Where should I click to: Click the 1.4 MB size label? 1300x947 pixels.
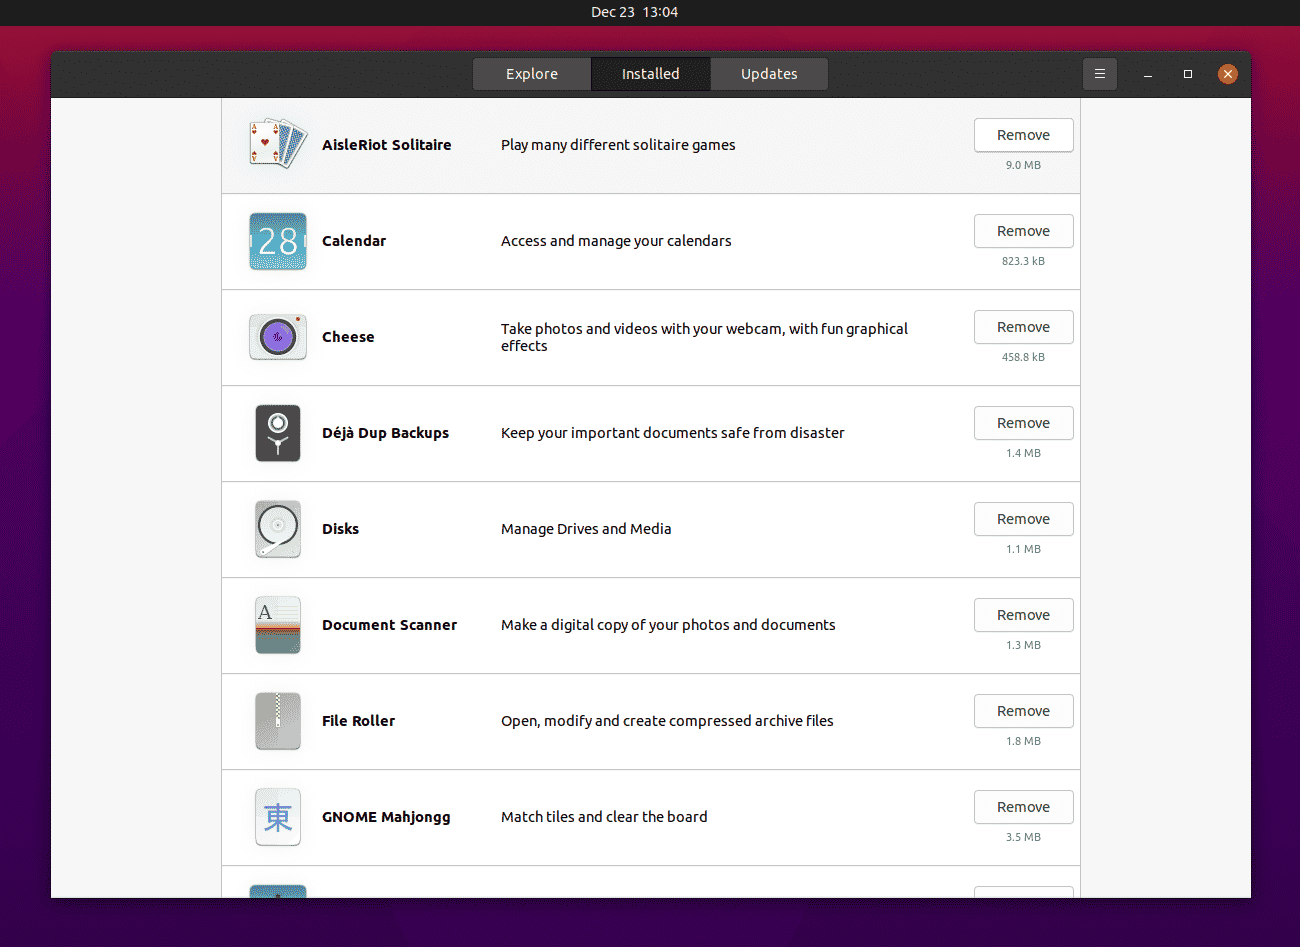(x=1024, y=453)
